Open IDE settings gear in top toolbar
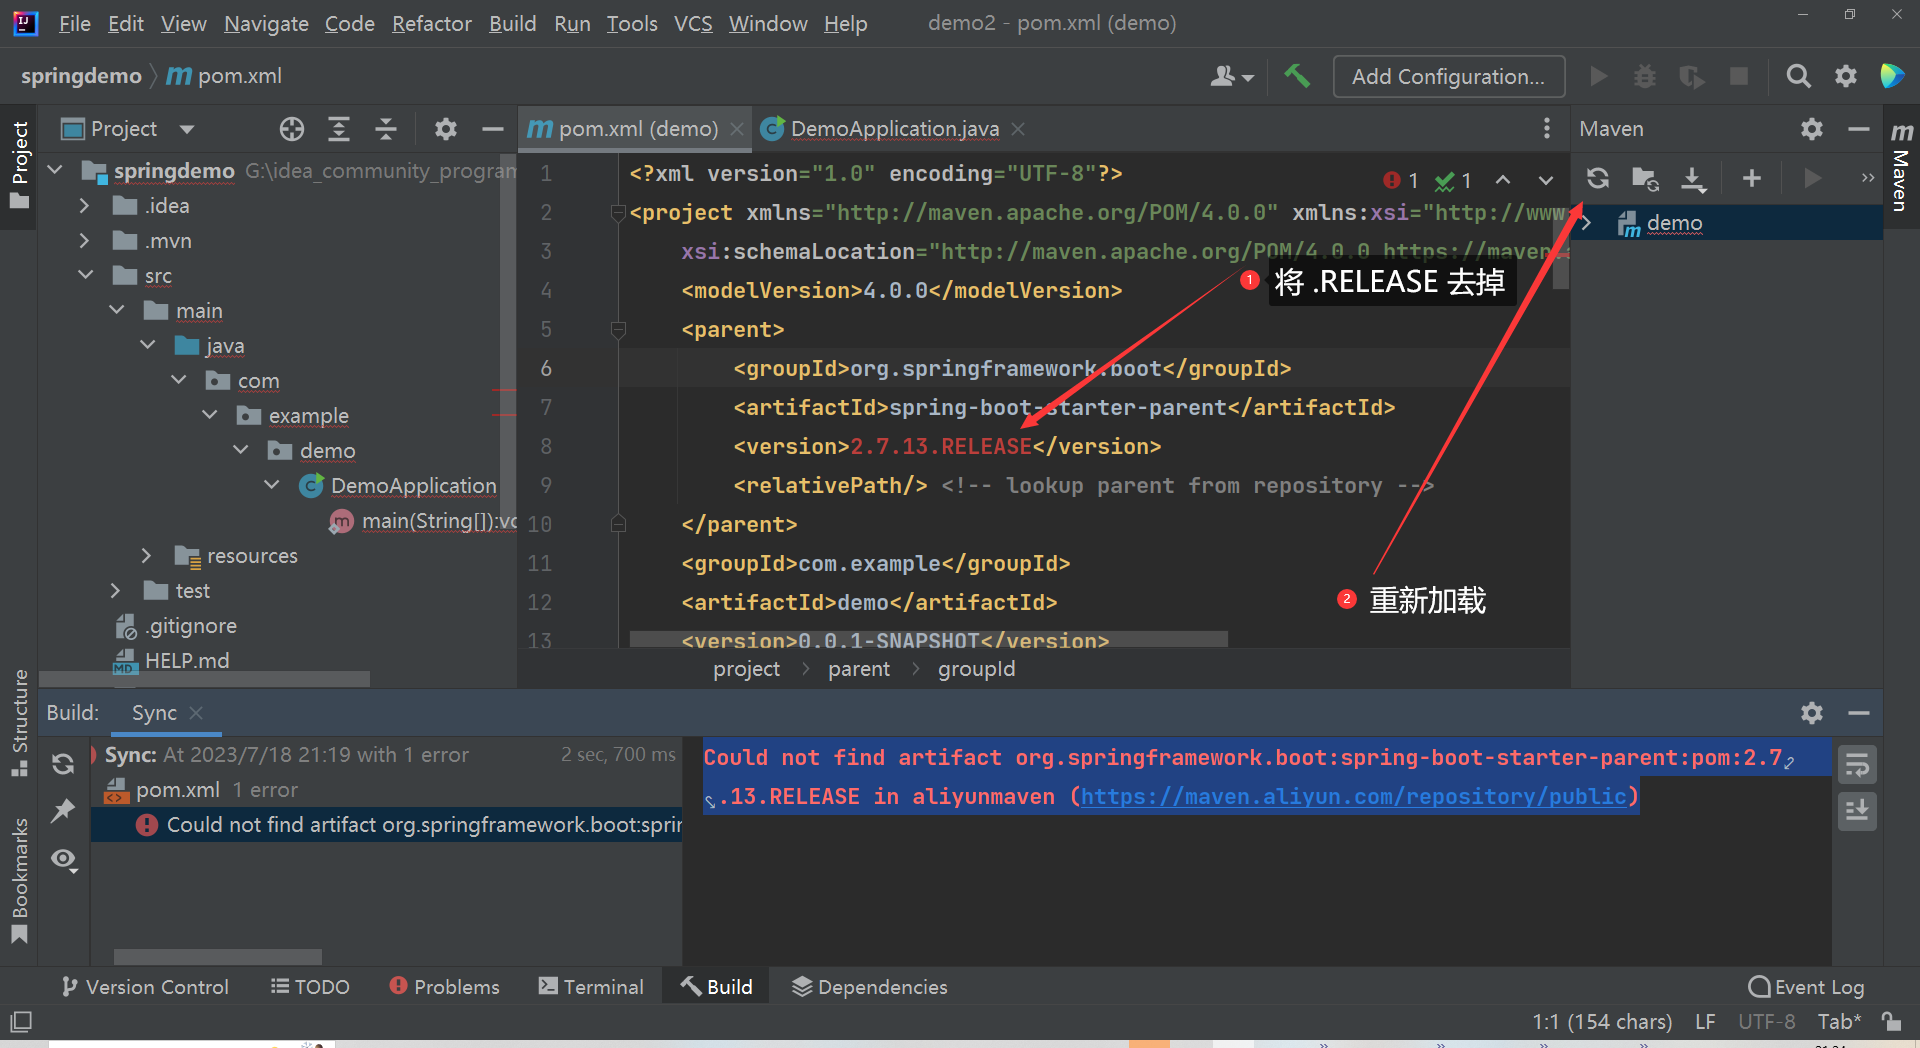1920x1048 pixels. [x=1846, y=76]
